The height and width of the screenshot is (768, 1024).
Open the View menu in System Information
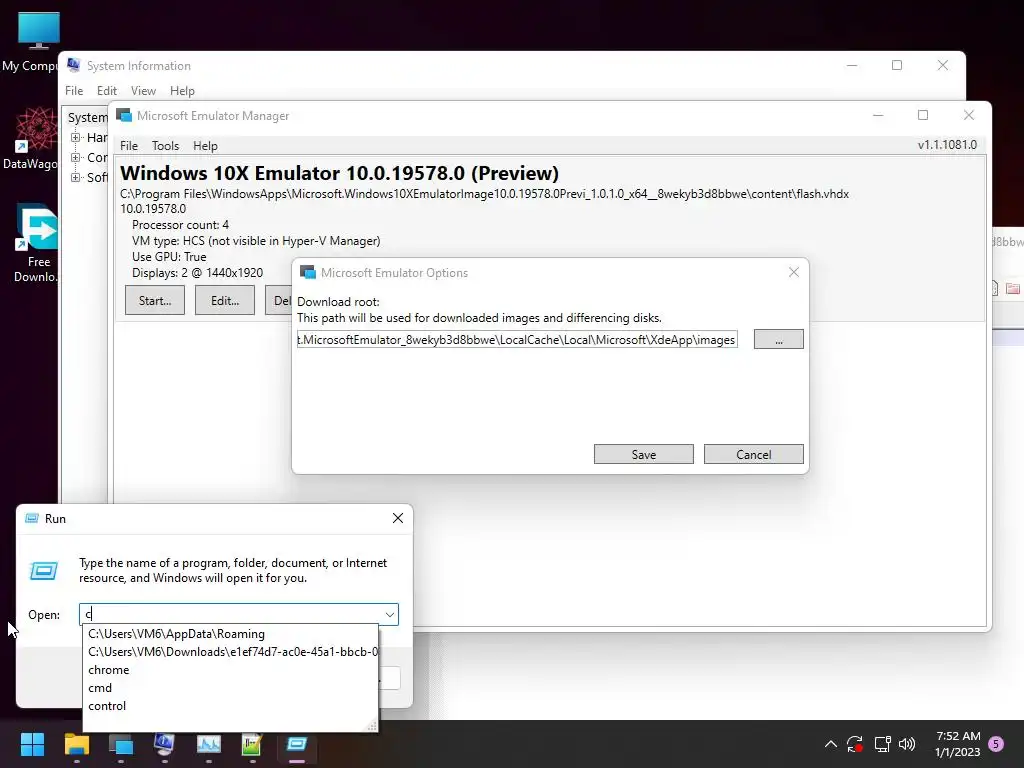click(143, 91)
